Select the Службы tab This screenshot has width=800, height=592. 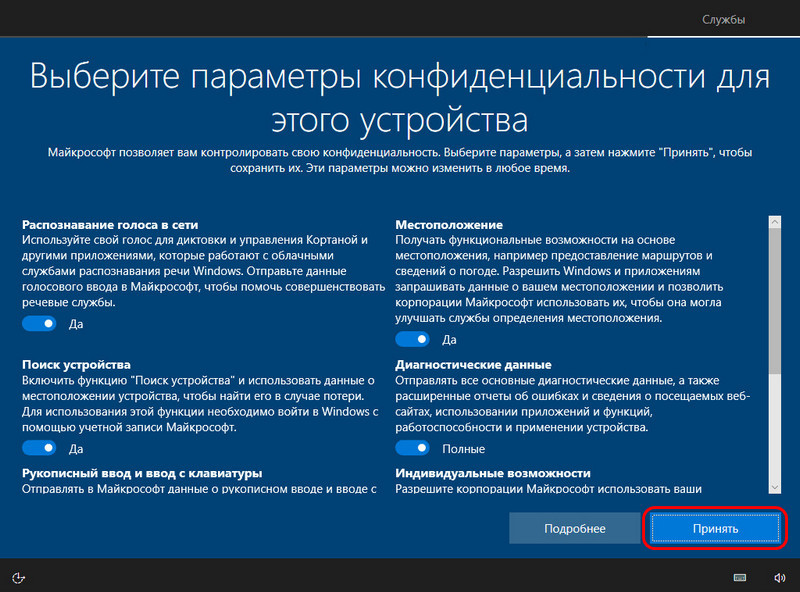[x=723, y=19]
